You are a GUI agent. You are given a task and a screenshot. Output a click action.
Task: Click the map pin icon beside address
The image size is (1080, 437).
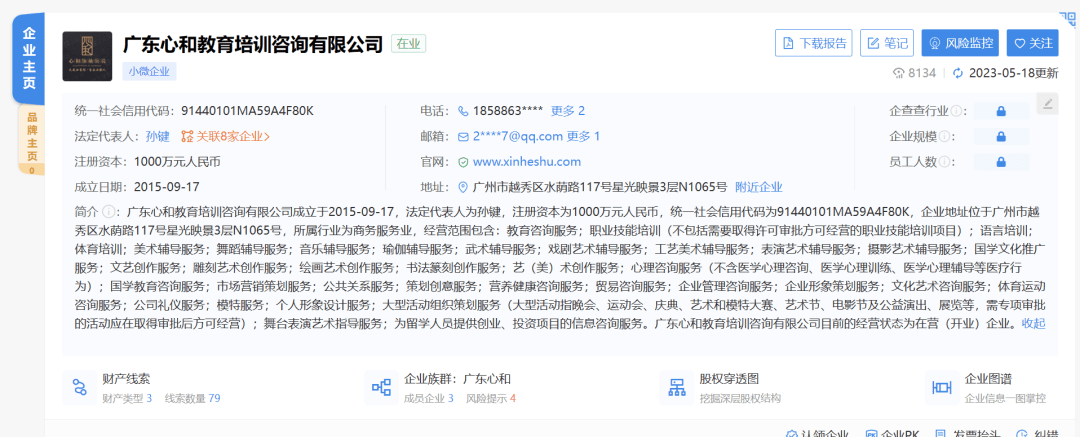[464, 187]
